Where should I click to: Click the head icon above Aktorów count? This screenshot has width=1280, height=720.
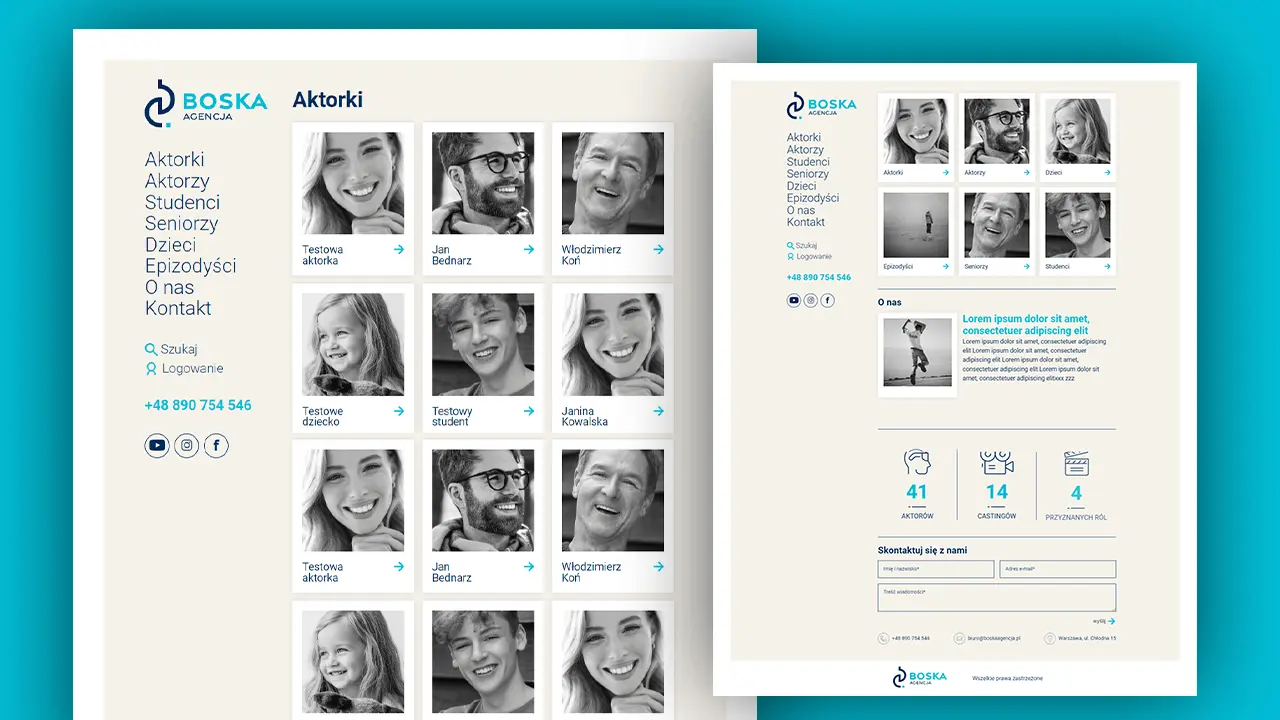(917, 463)
